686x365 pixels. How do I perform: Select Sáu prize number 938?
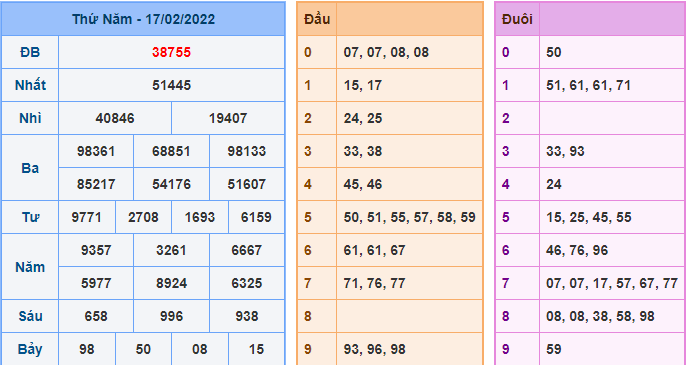tap(247, 316)
